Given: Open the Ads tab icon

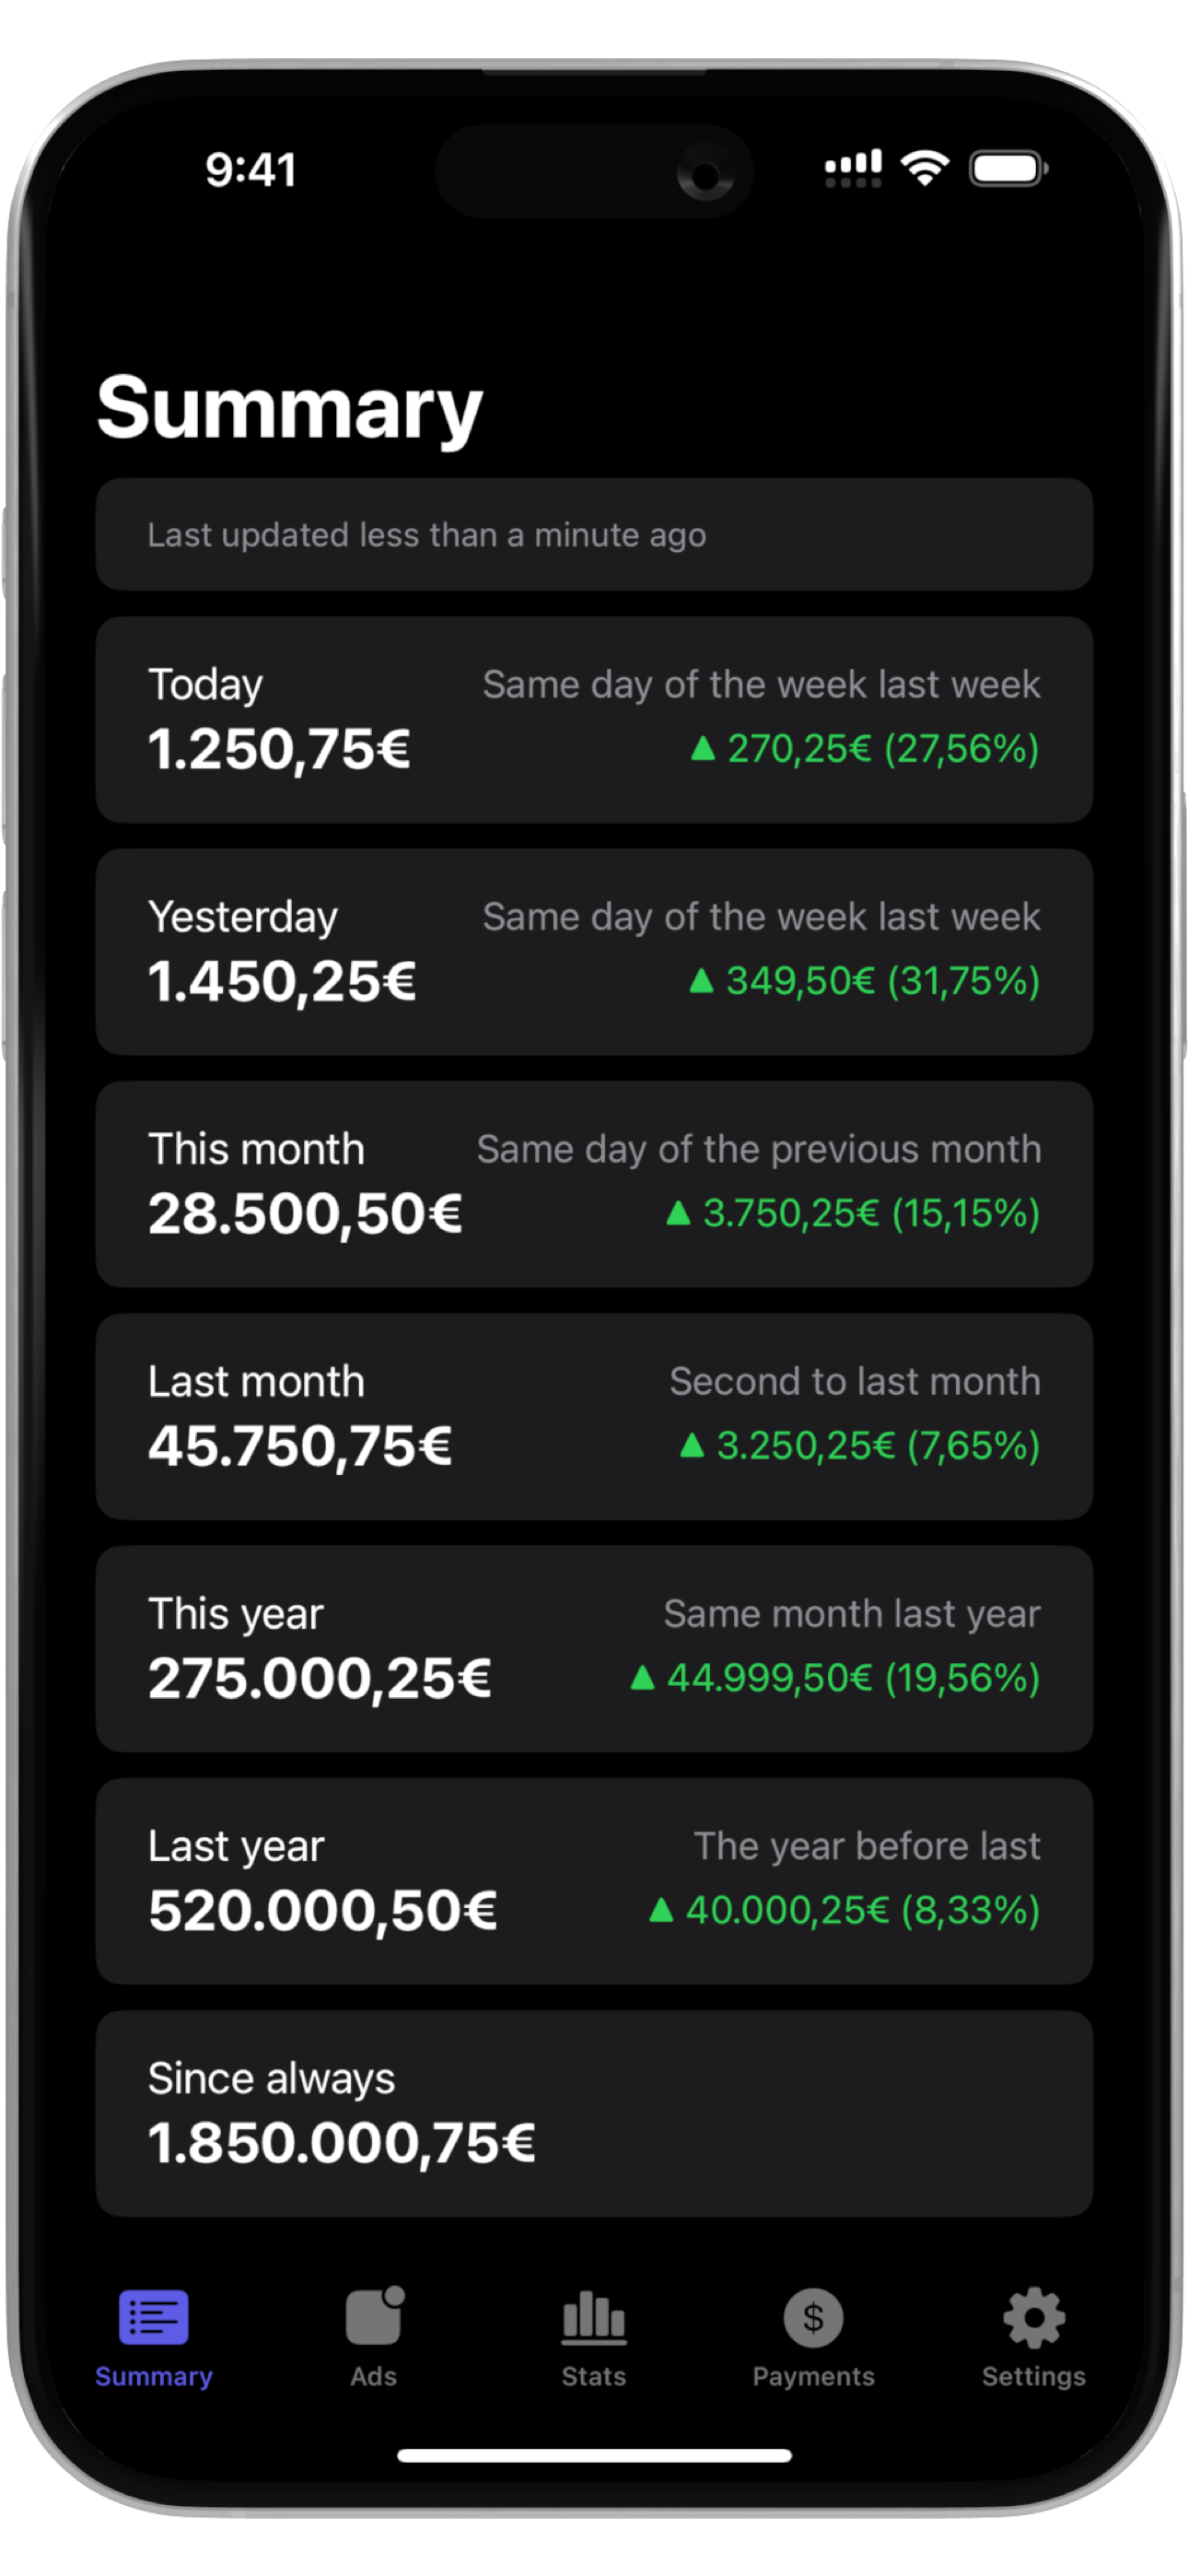Looking at the screenshot, I should tap(374, 2316).
